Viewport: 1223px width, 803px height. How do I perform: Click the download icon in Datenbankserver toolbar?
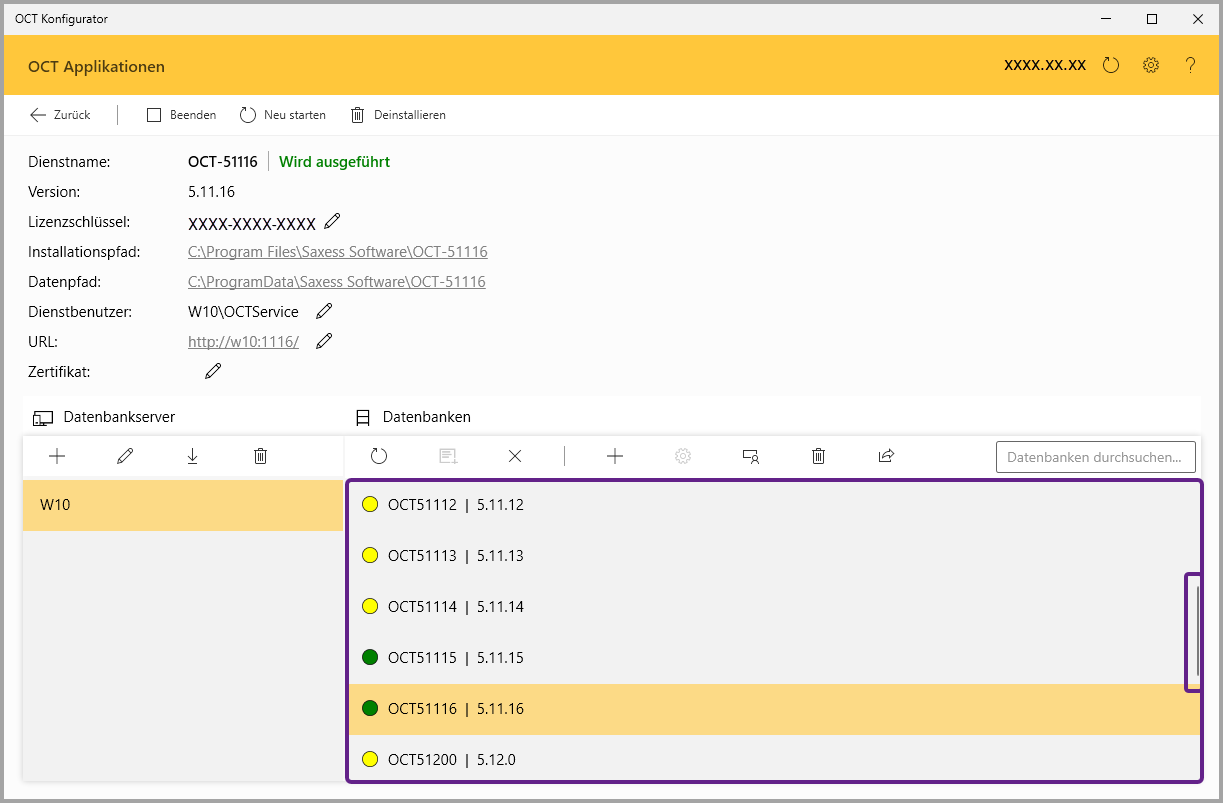tap(192, 456)
